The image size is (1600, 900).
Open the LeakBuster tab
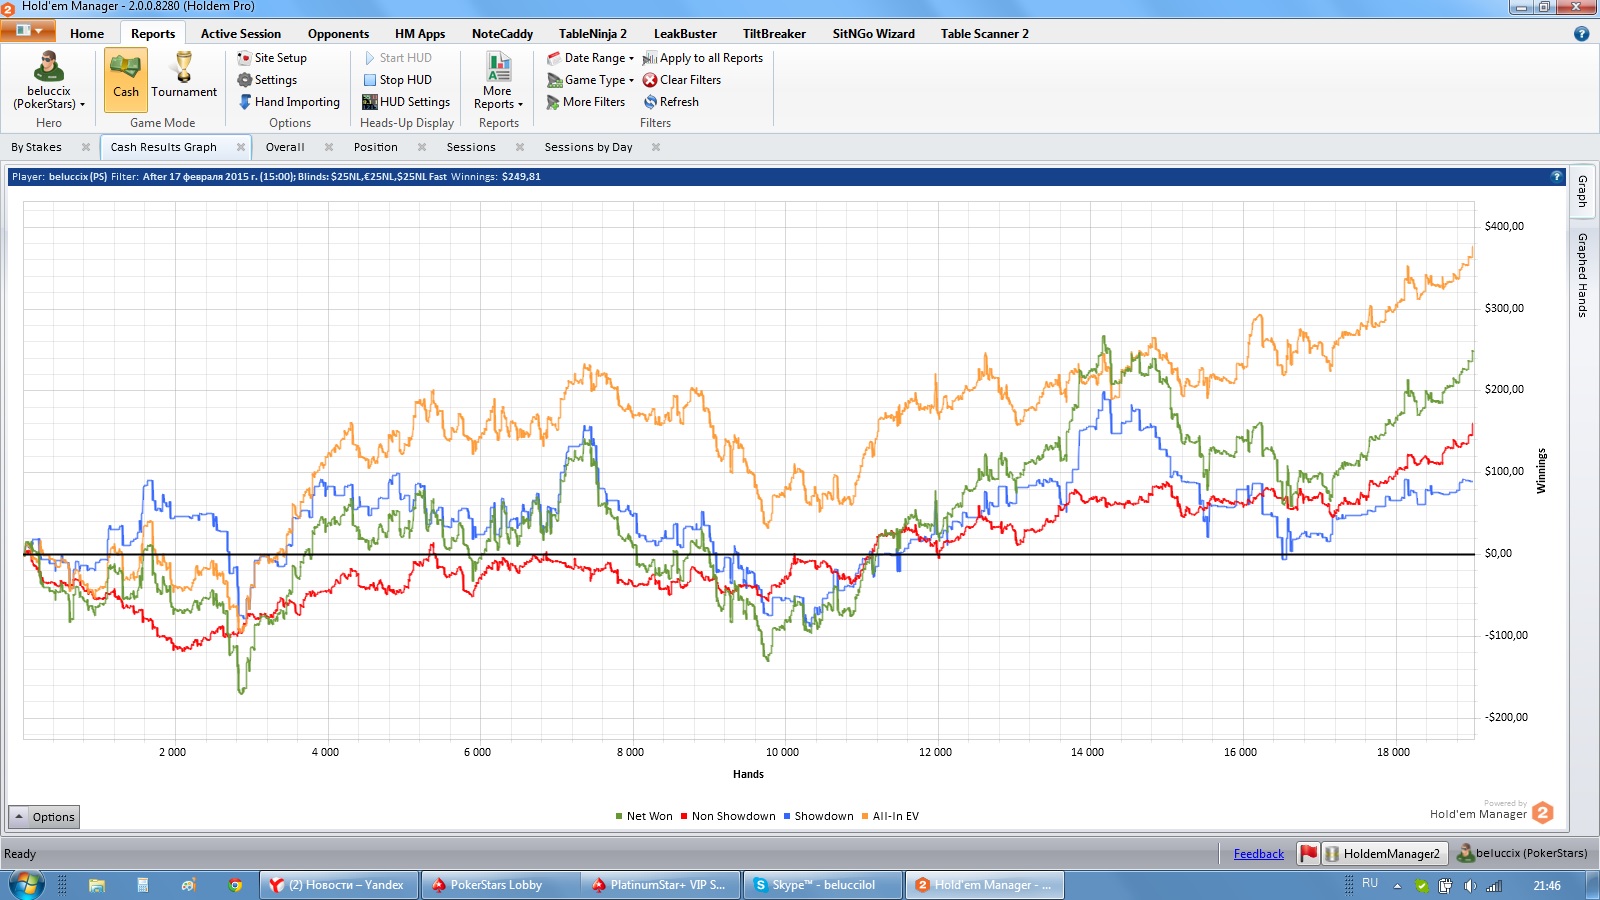tap(685, 33)
